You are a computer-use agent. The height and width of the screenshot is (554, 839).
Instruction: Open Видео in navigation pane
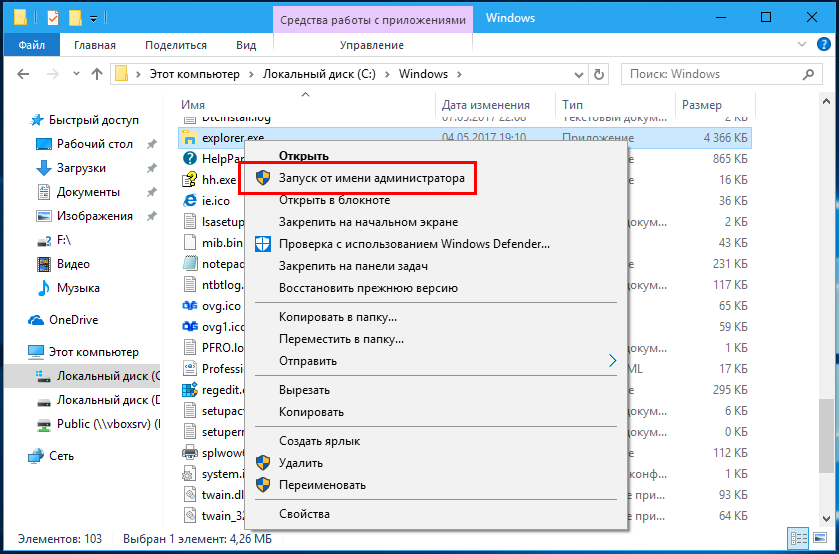(x=73, y=264)
